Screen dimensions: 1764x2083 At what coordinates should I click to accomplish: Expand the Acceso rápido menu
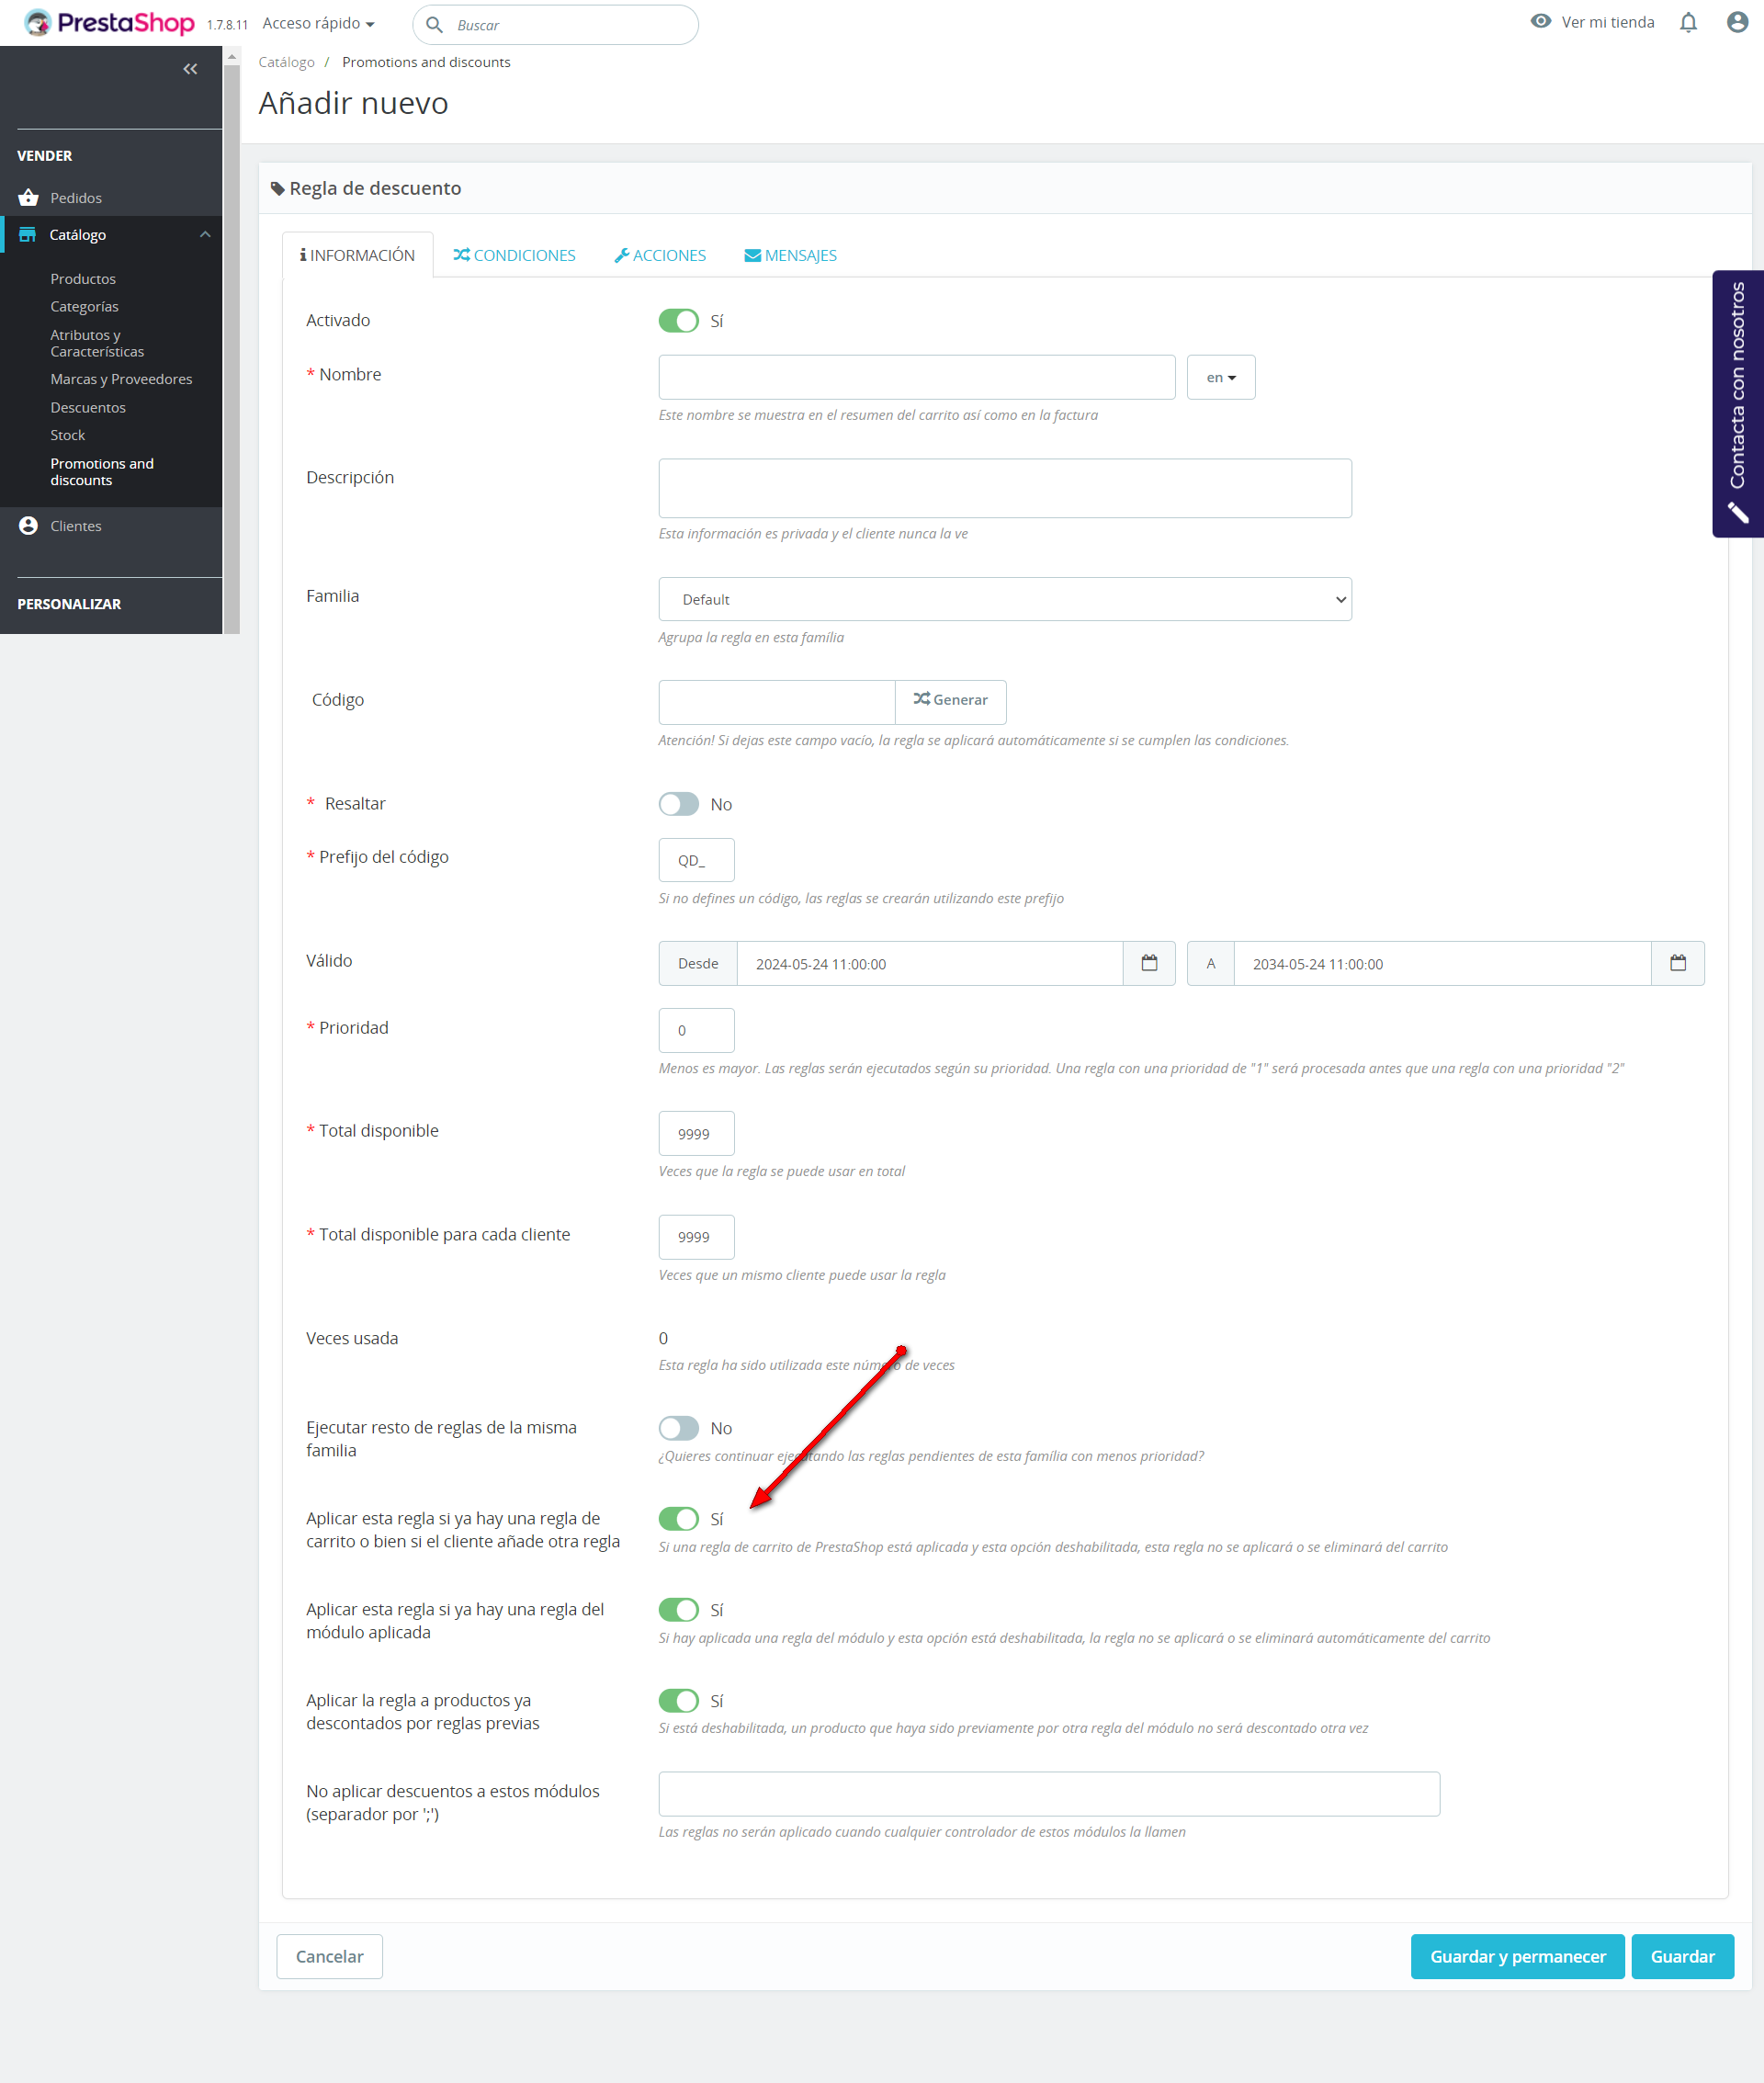pos(318,24)
